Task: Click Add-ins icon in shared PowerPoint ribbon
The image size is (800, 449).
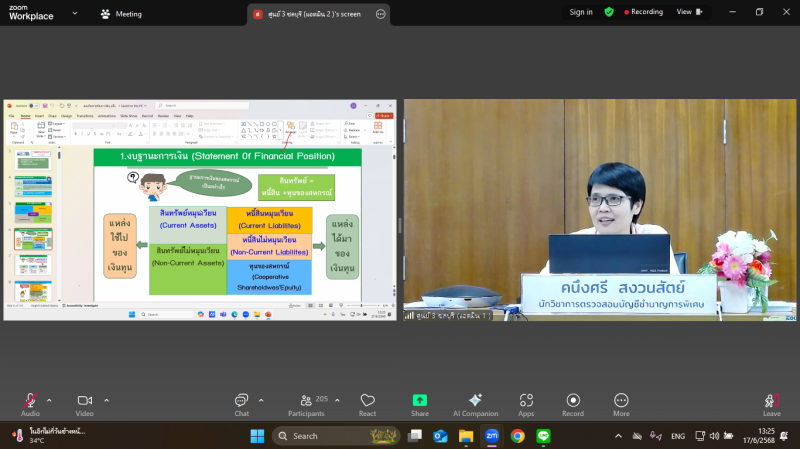Action: (378, 128)
